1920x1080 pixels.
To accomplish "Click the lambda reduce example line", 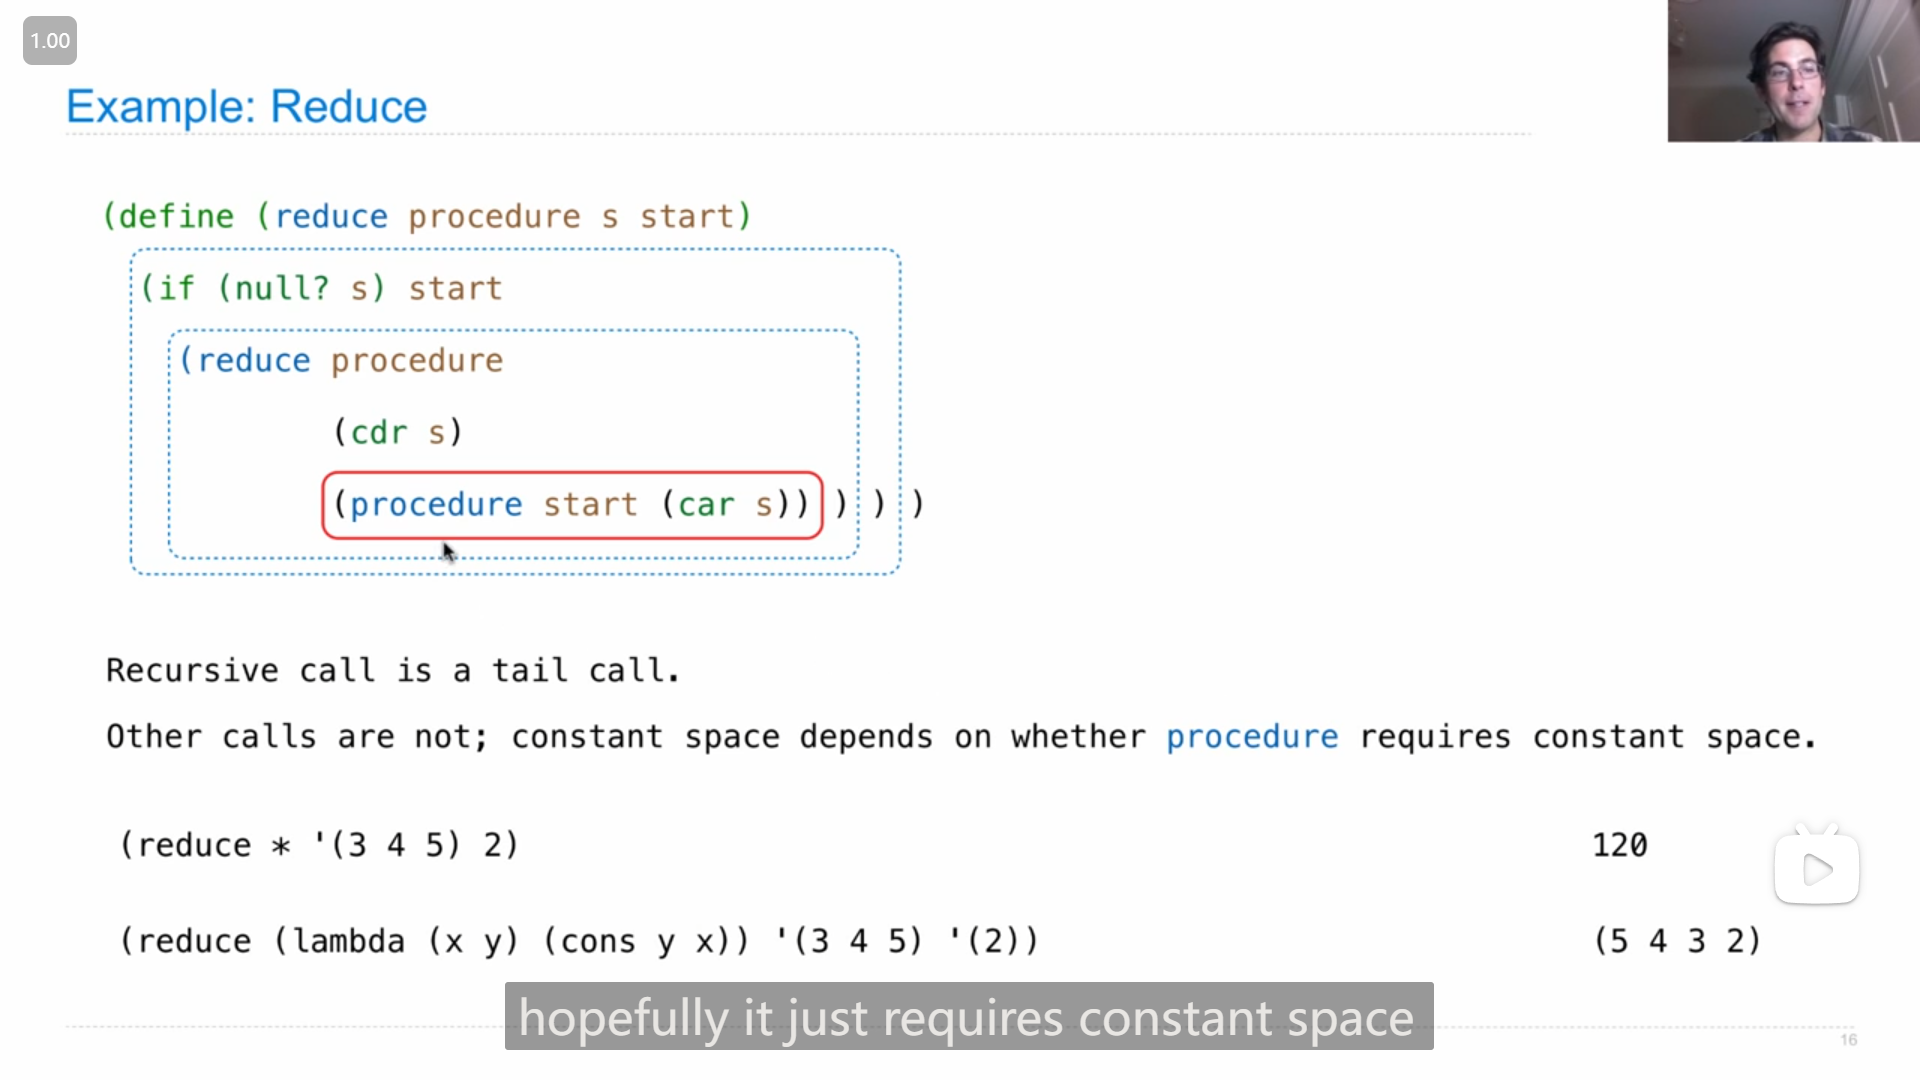I will pyautogui.click(x=579, y=941).
